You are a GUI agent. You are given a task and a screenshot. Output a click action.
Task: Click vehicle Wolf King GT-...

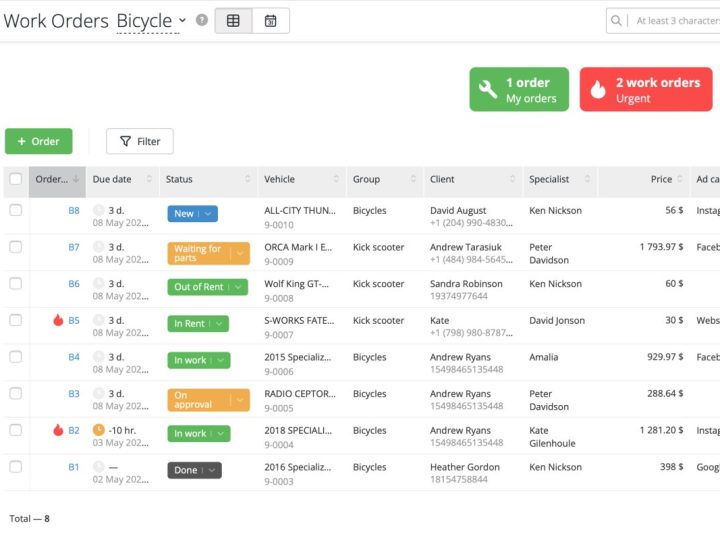[x=296, y=284]
